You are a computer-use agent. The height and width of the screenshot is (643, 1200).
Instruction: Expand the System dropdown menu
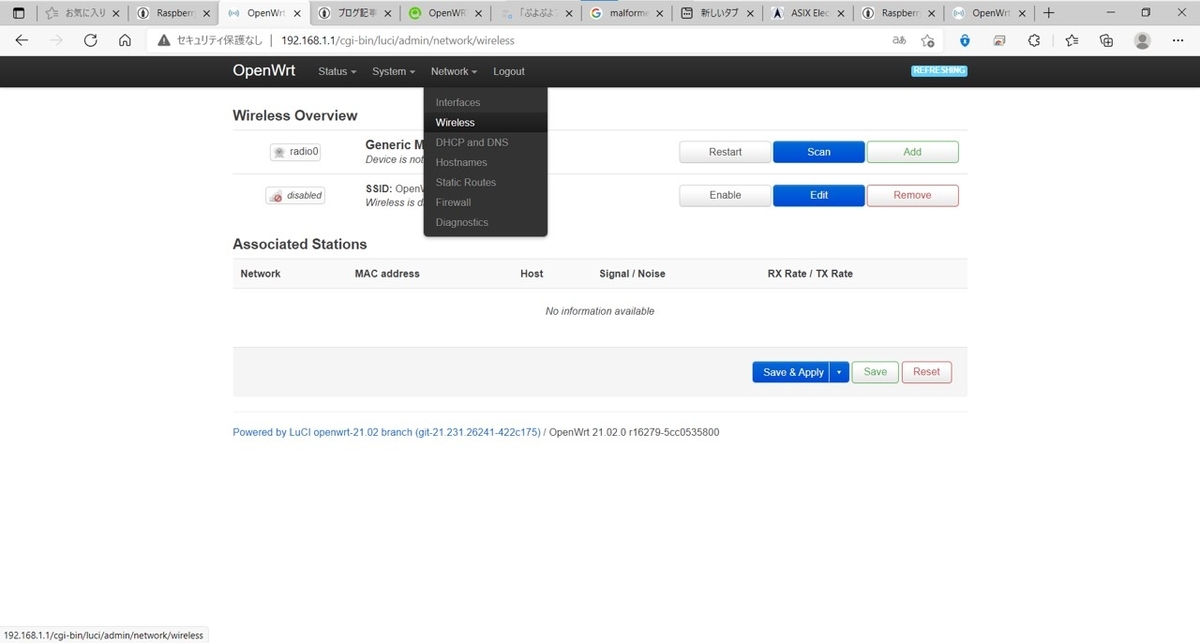(393, 72)
